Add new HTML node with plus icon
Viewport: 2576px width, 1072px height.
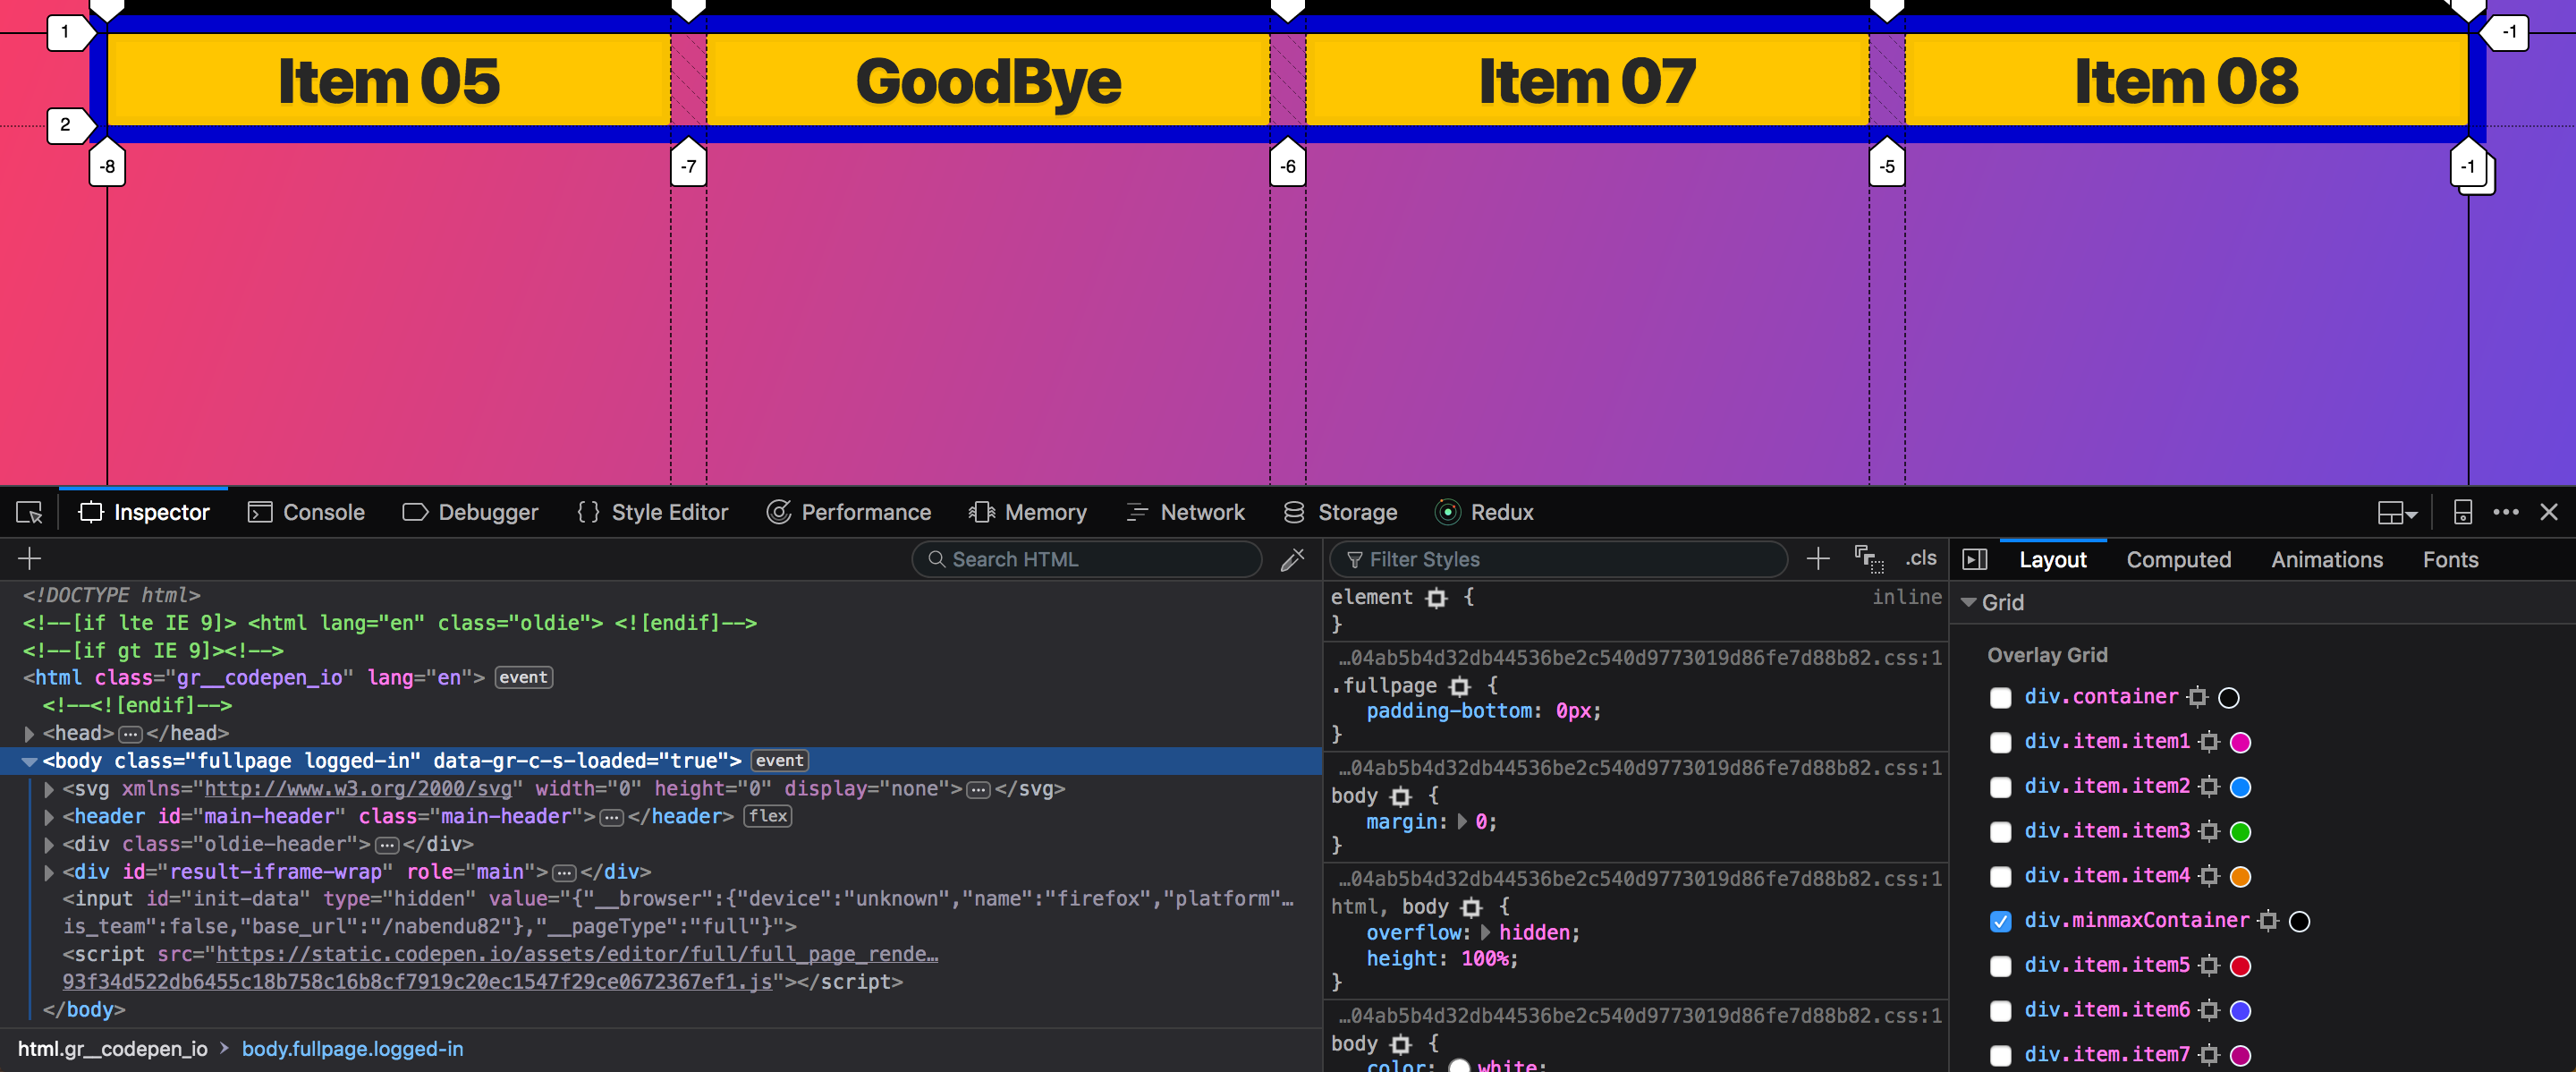pyautogui.click(x=29, y=558)
